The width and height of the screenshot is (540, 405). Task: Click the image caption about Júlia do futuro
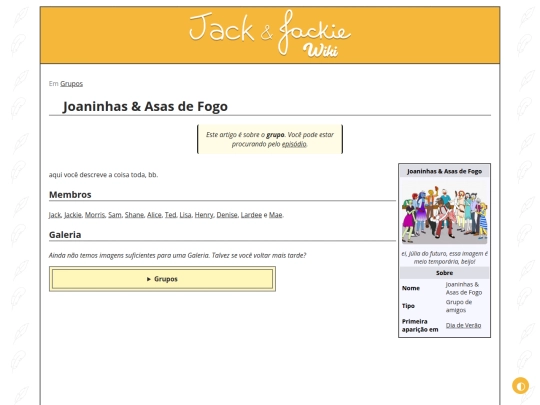[x=444, y=258]
